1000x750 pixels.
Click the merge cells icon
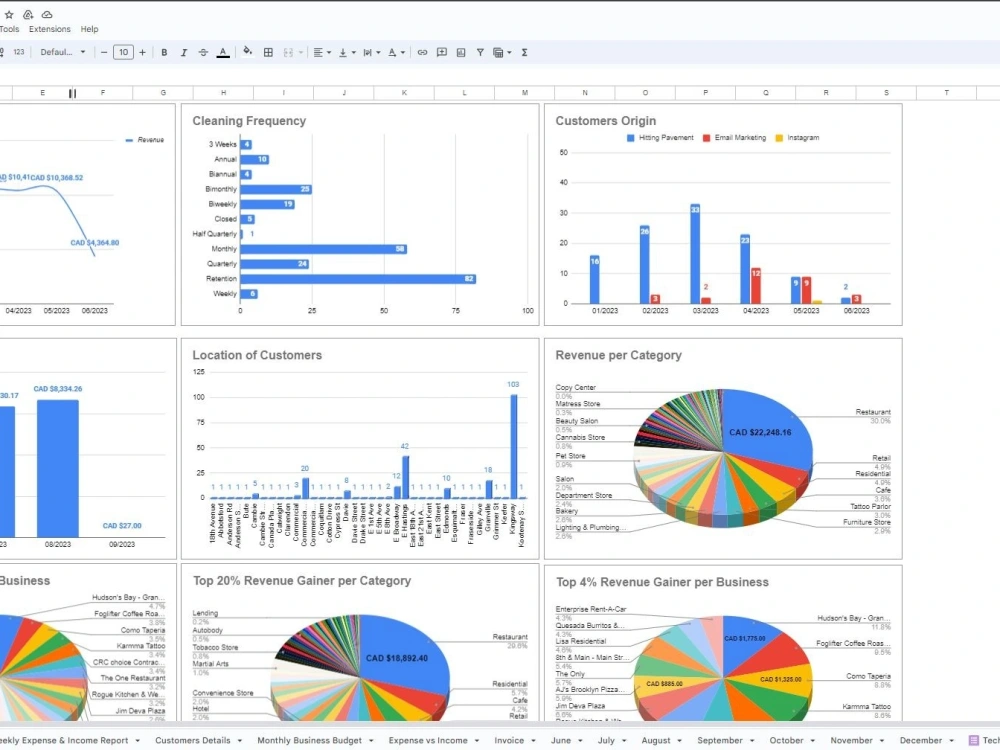288,52
